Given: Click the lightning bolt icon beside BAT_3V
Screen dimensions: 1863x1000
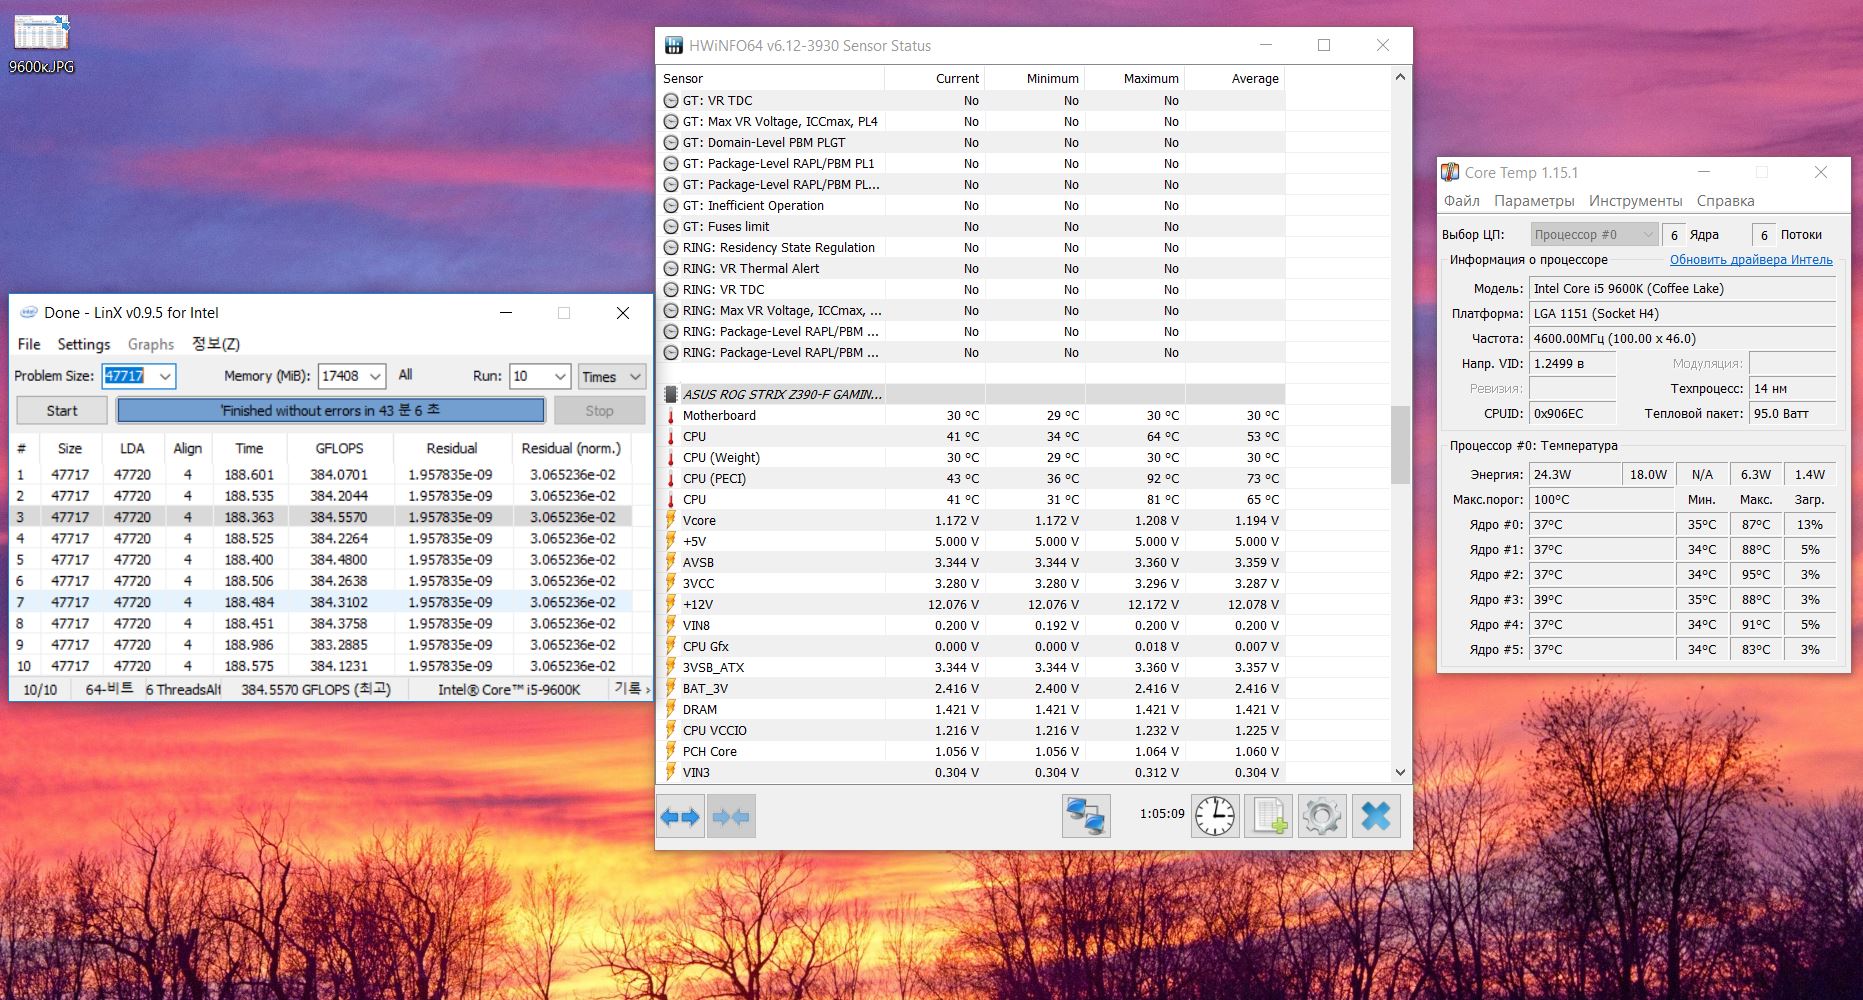Looking at the screenshot, I should pyautogui.click(x=671, y=689).
